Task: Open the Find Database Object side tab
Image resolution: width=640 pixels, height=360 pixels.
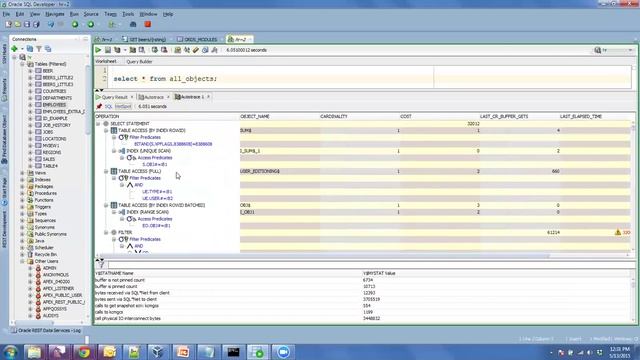Action: (4, 139)
